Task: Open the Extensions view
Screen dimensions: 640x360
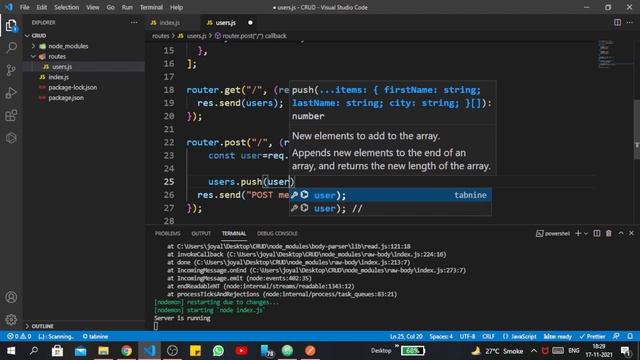Action: tap(11, 116)
